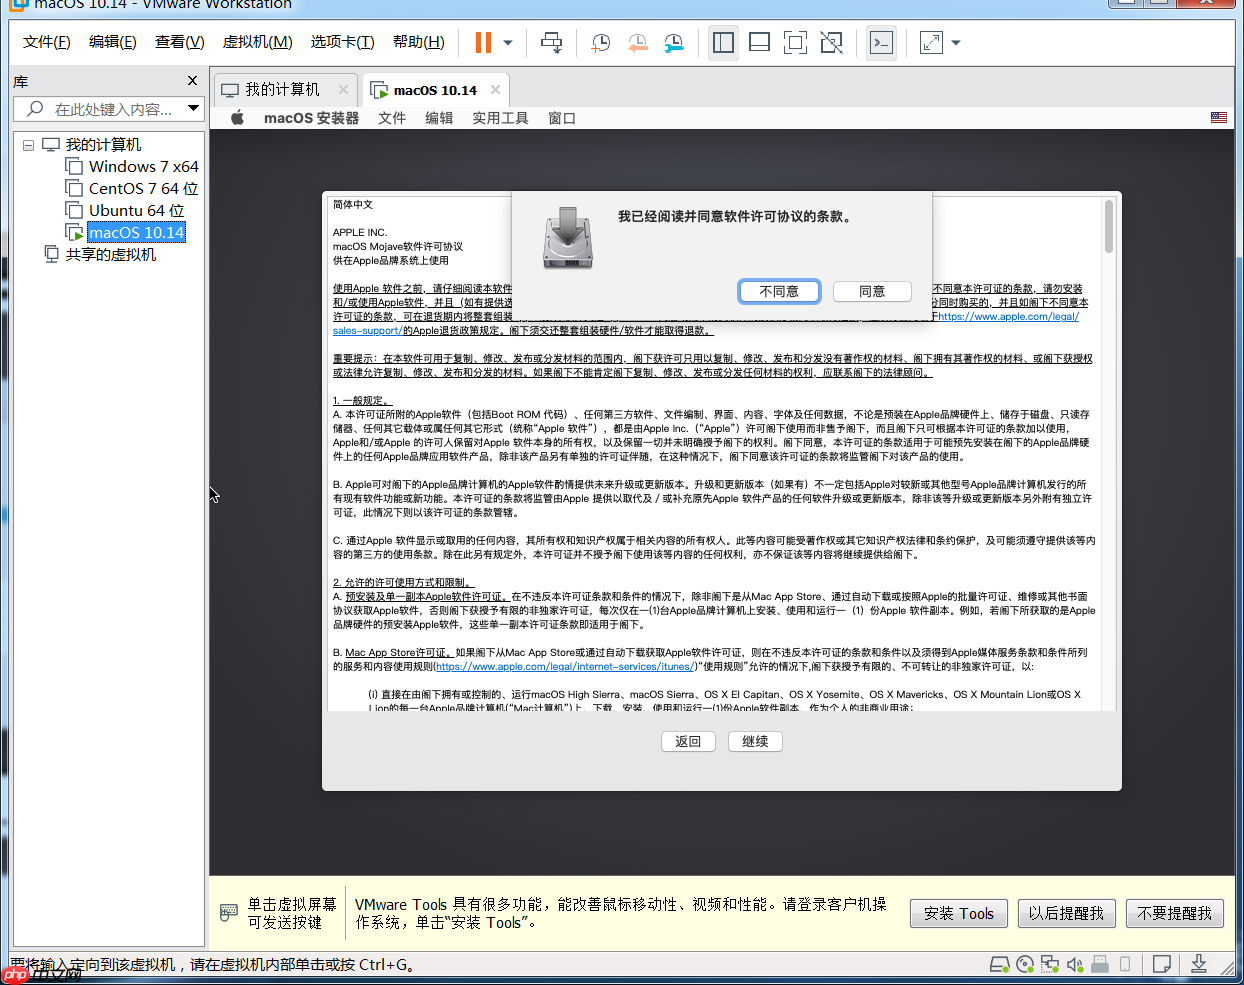Click the revert snapshot icon
Image resolution: width=1244 pixels, height=985 pixels.
pyautogui.click(x=637, y=42)
